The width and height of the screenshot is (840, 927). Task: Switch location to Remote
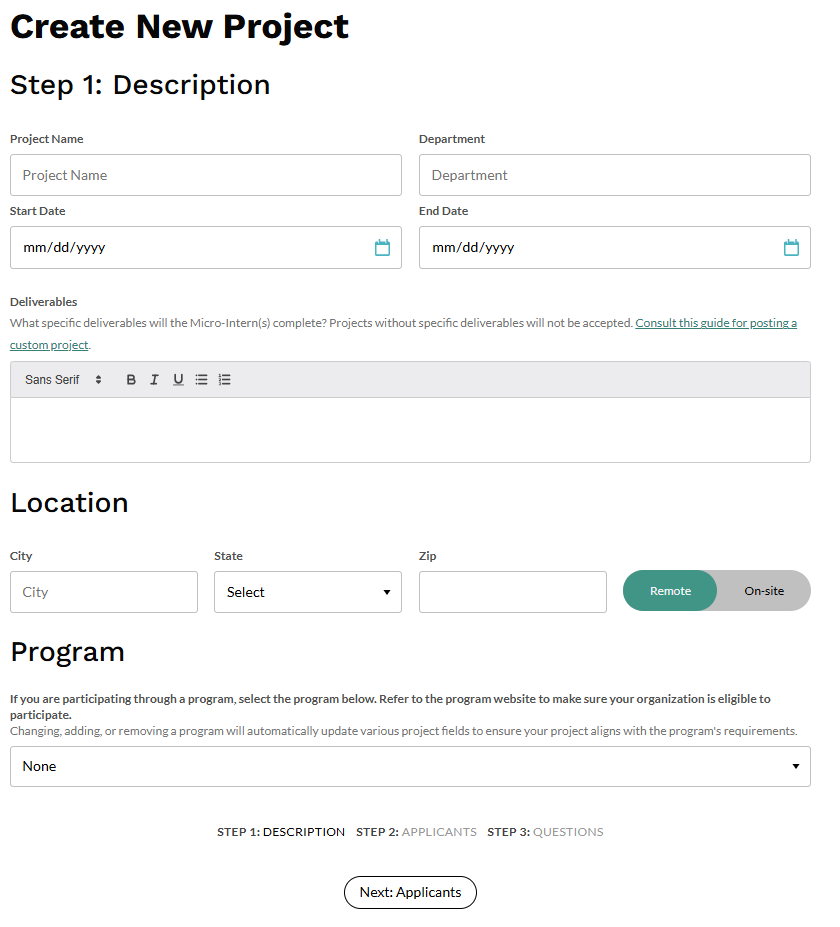(670, 591)
